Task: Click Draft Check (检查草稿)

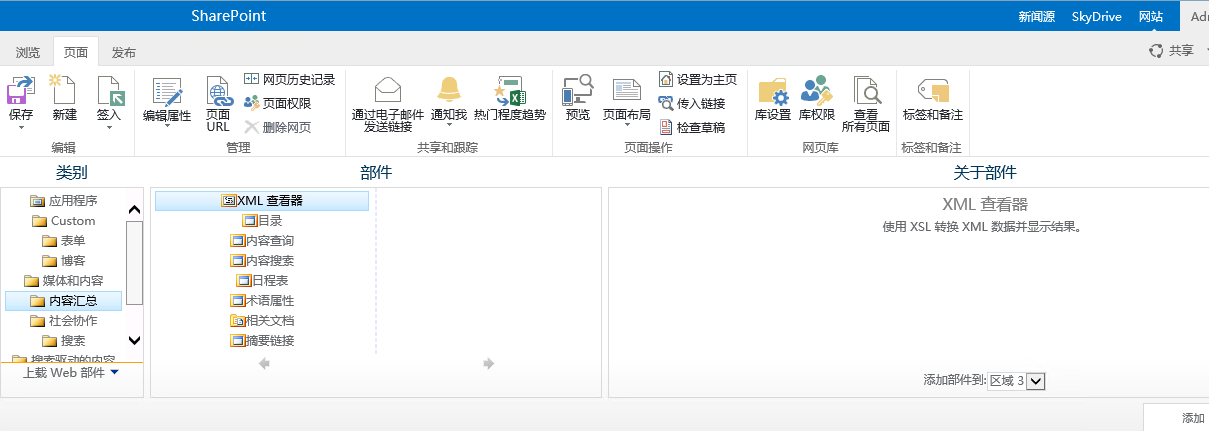Action: point(691,127)
